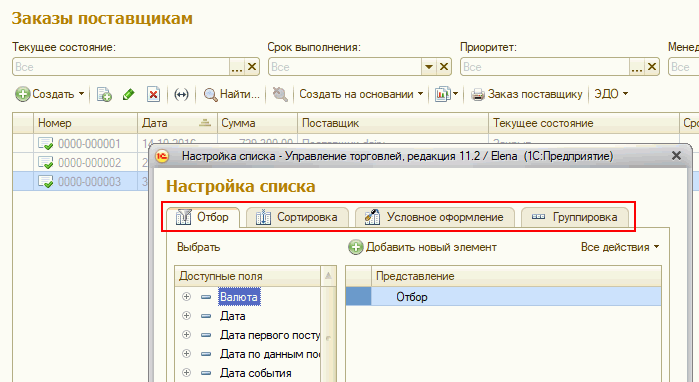Close the Настройка списка dialog

pyautogui.click(x=676, y=156)
